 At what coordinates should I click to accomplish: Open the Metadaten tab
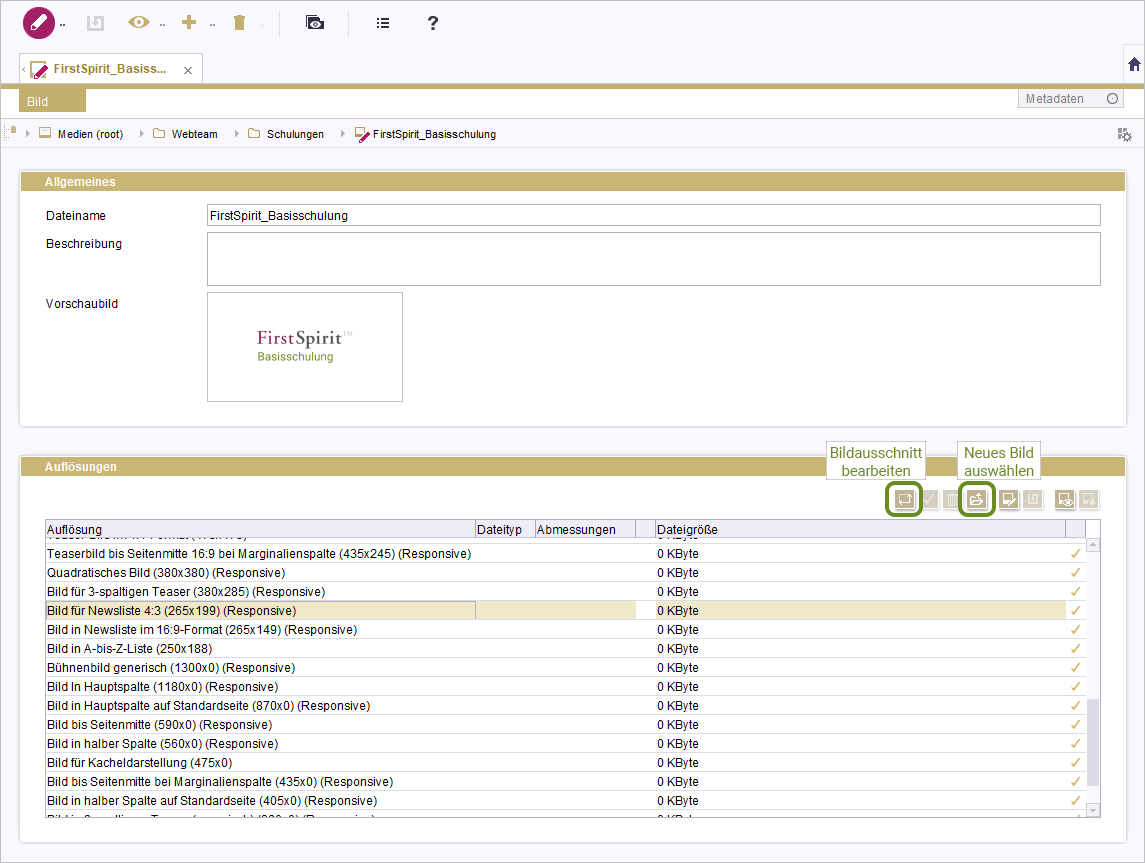(1071, 99)
